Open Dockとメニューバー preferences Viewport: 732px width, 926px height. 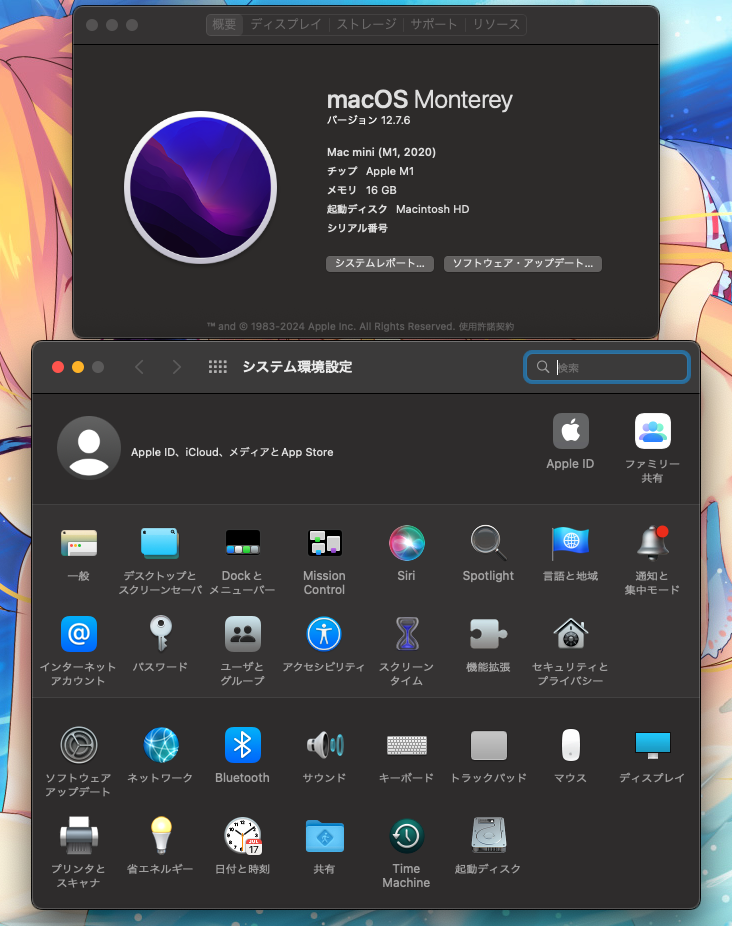[242, 543]
